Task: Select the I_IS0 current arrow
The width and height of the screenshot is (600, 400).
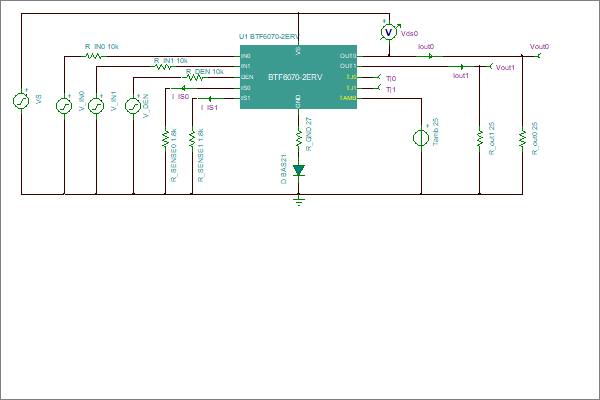Action: (x=184, y=88)
